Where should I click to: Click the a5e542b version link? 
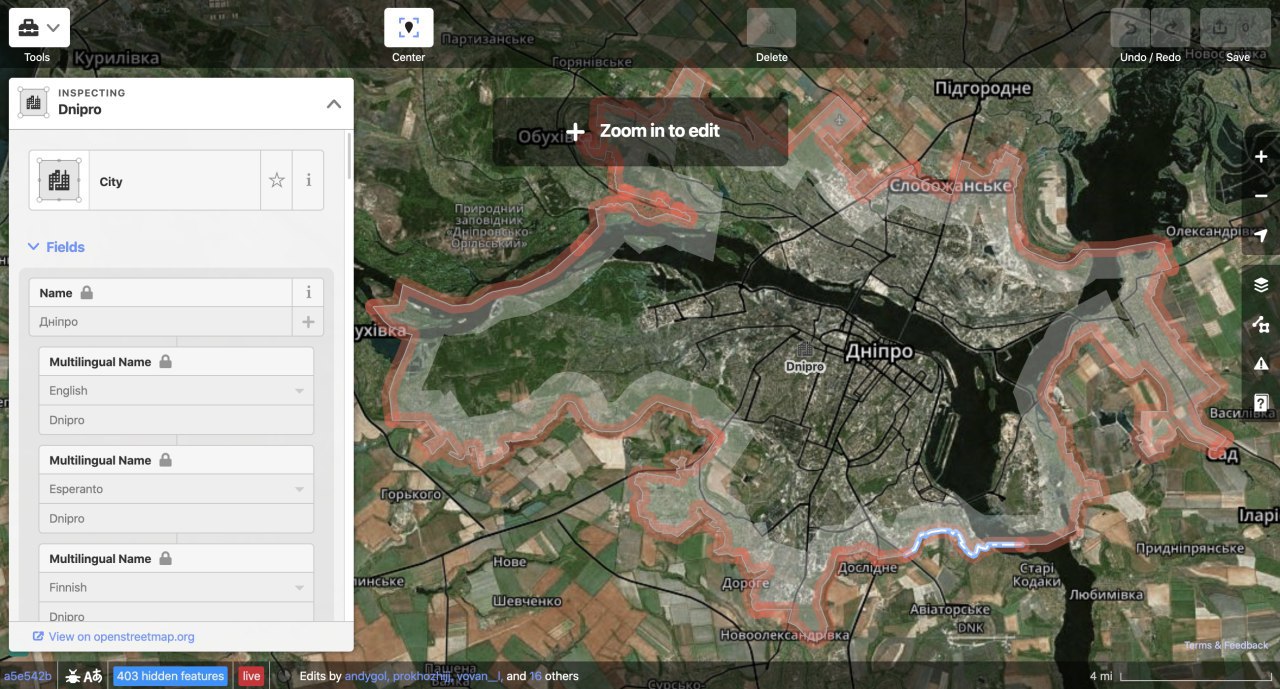point(28,676)
